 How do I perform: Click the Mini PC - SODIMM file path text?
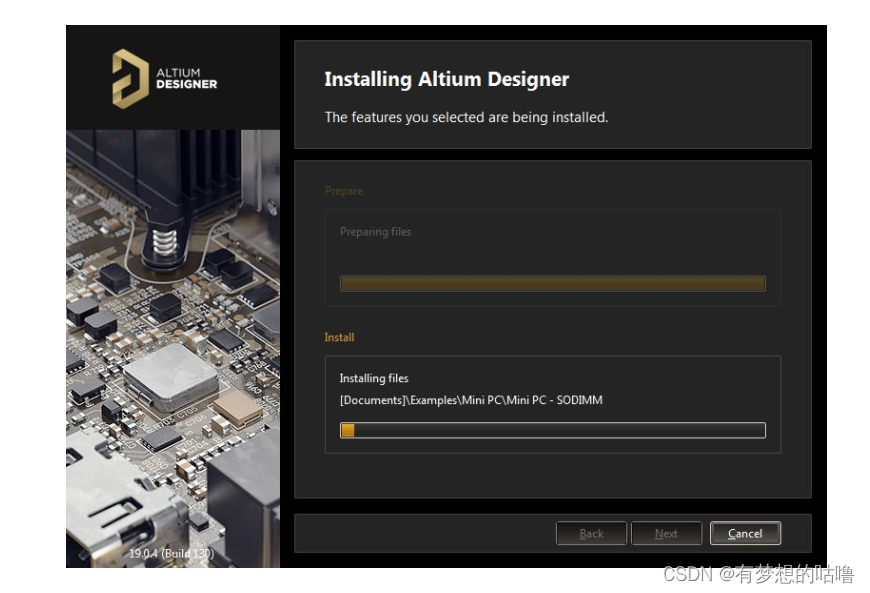pos(471,400)
